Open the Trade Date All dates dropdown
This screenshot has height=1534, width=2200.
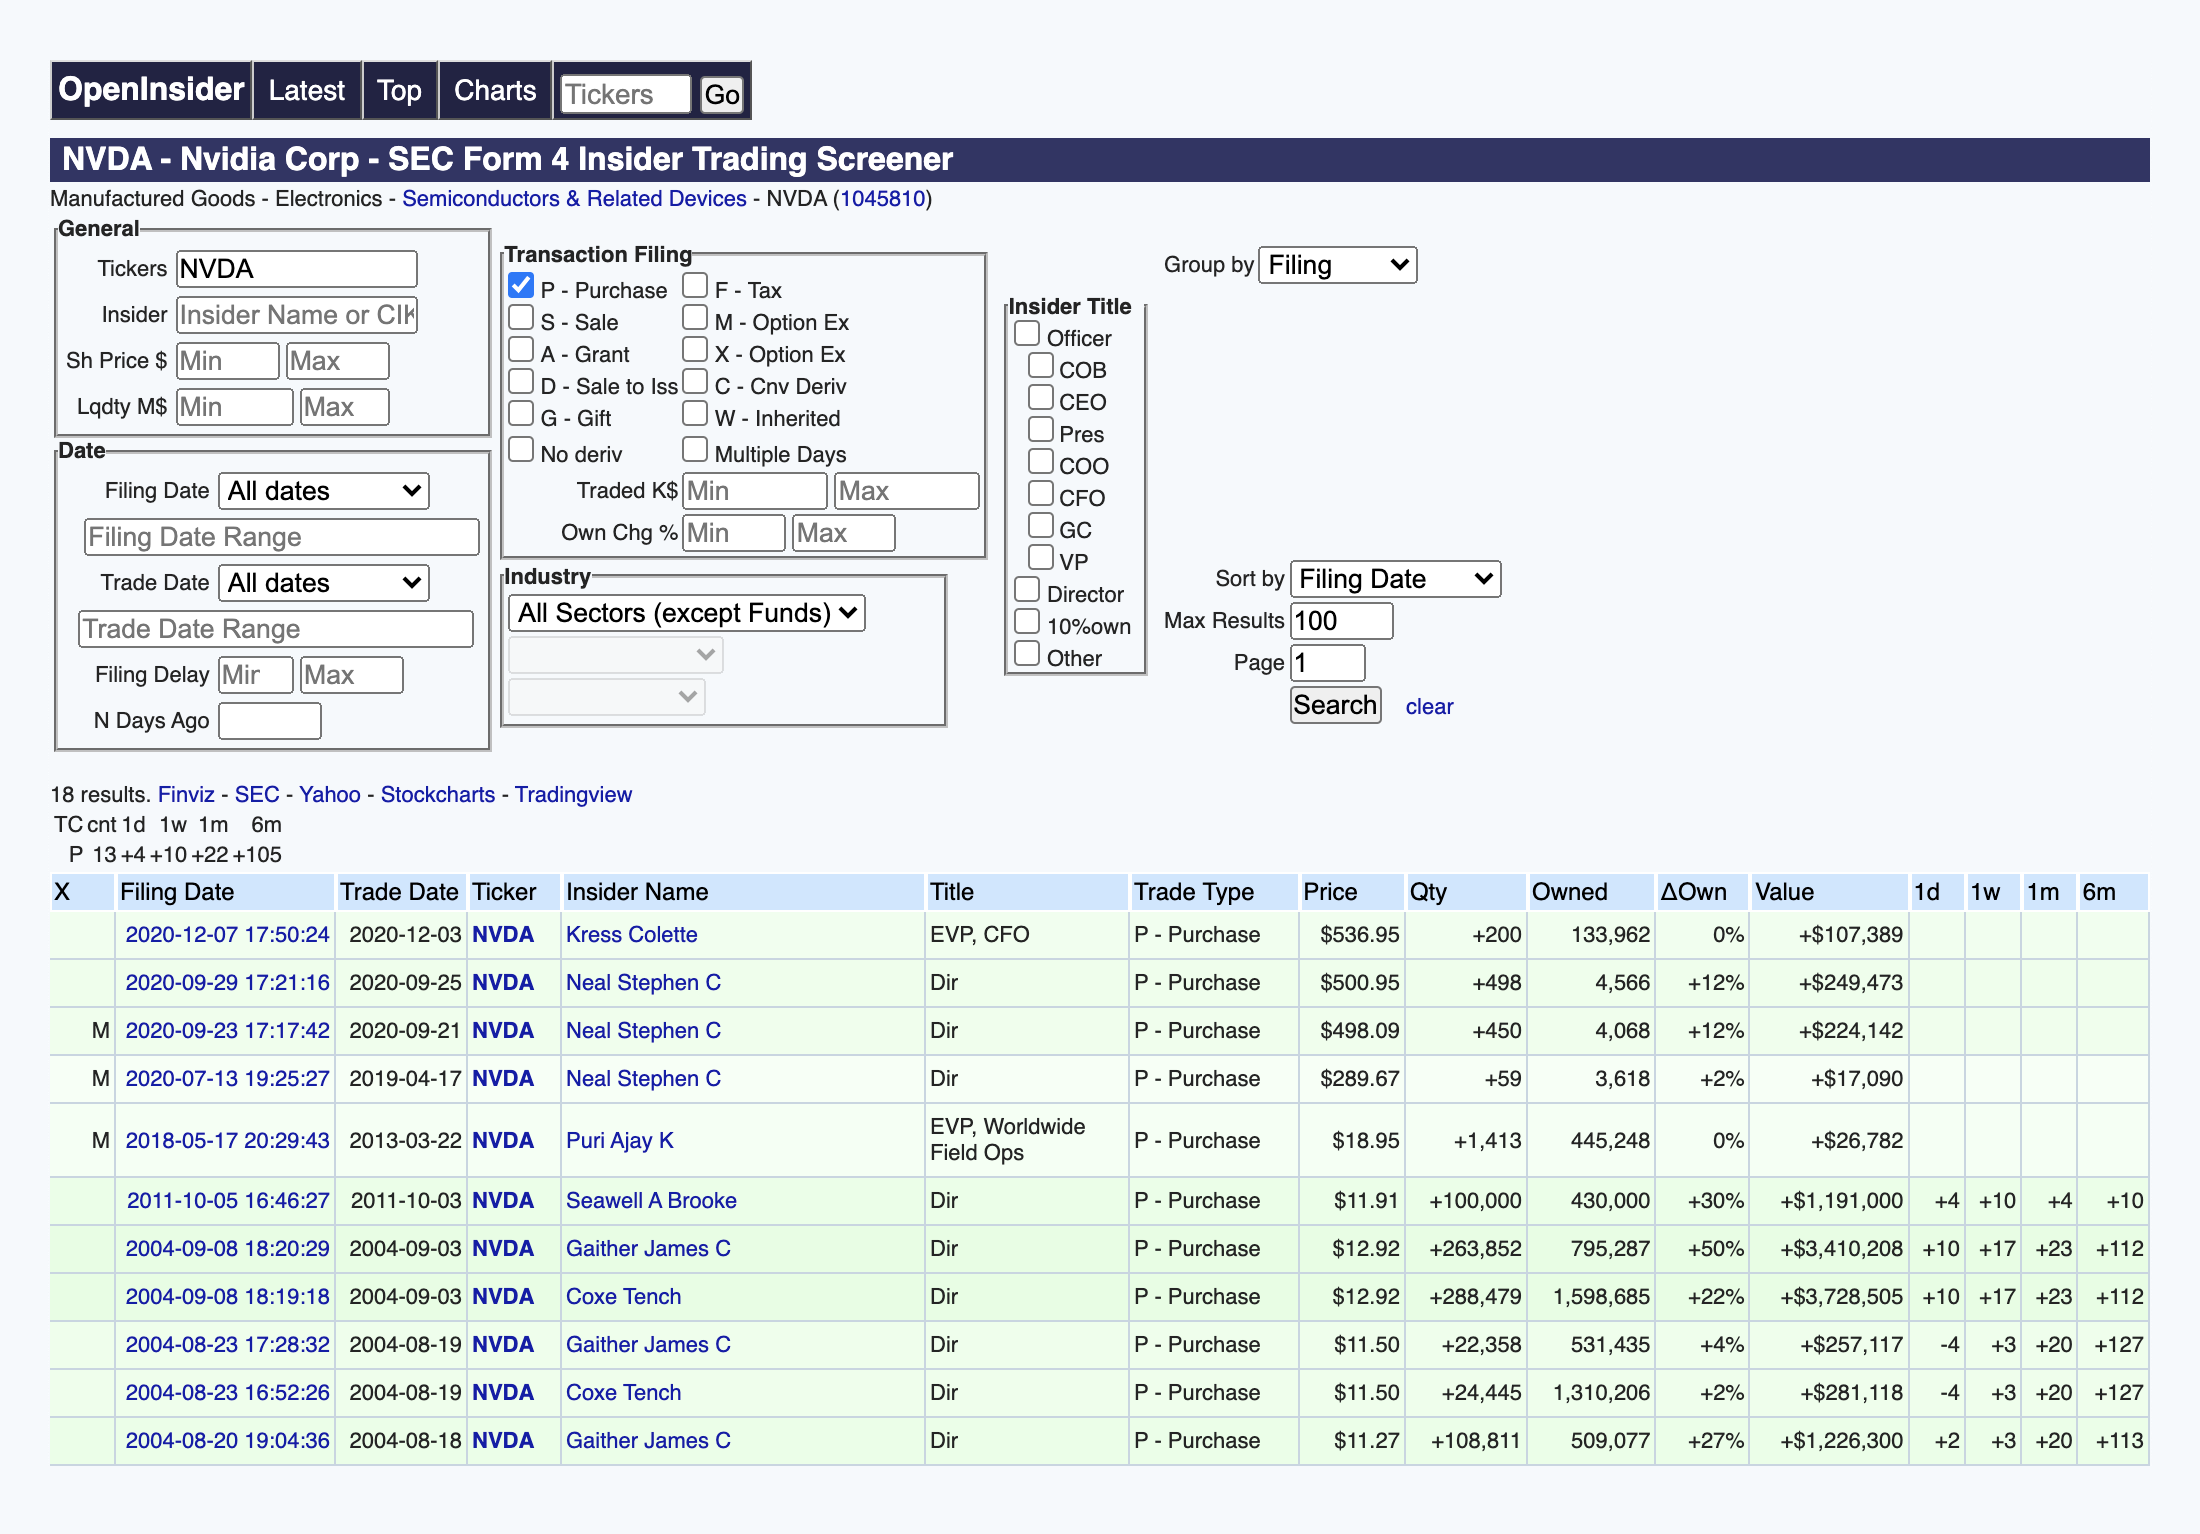click(324, 583)
